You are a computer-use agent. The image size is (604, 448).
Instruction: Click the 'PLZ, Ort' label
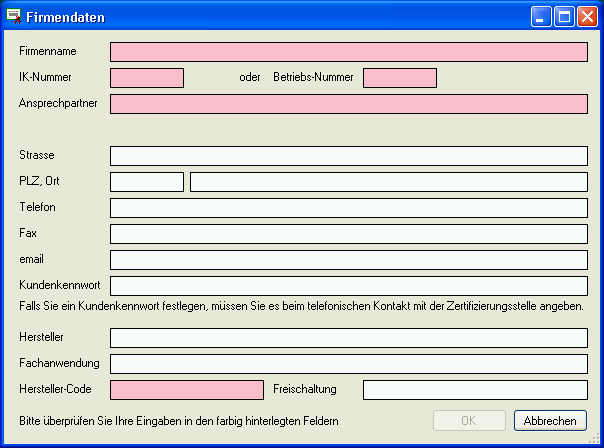point(39,181)
